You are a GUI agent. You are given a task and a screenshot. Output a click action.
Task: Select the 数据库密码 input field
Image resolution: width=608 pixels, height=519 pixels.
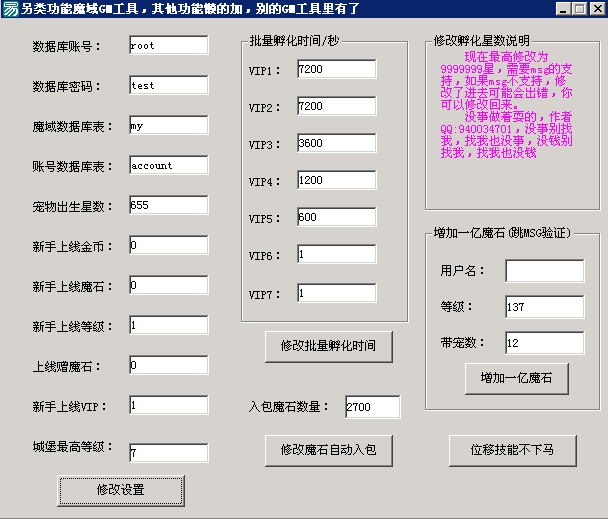[168, 86]
